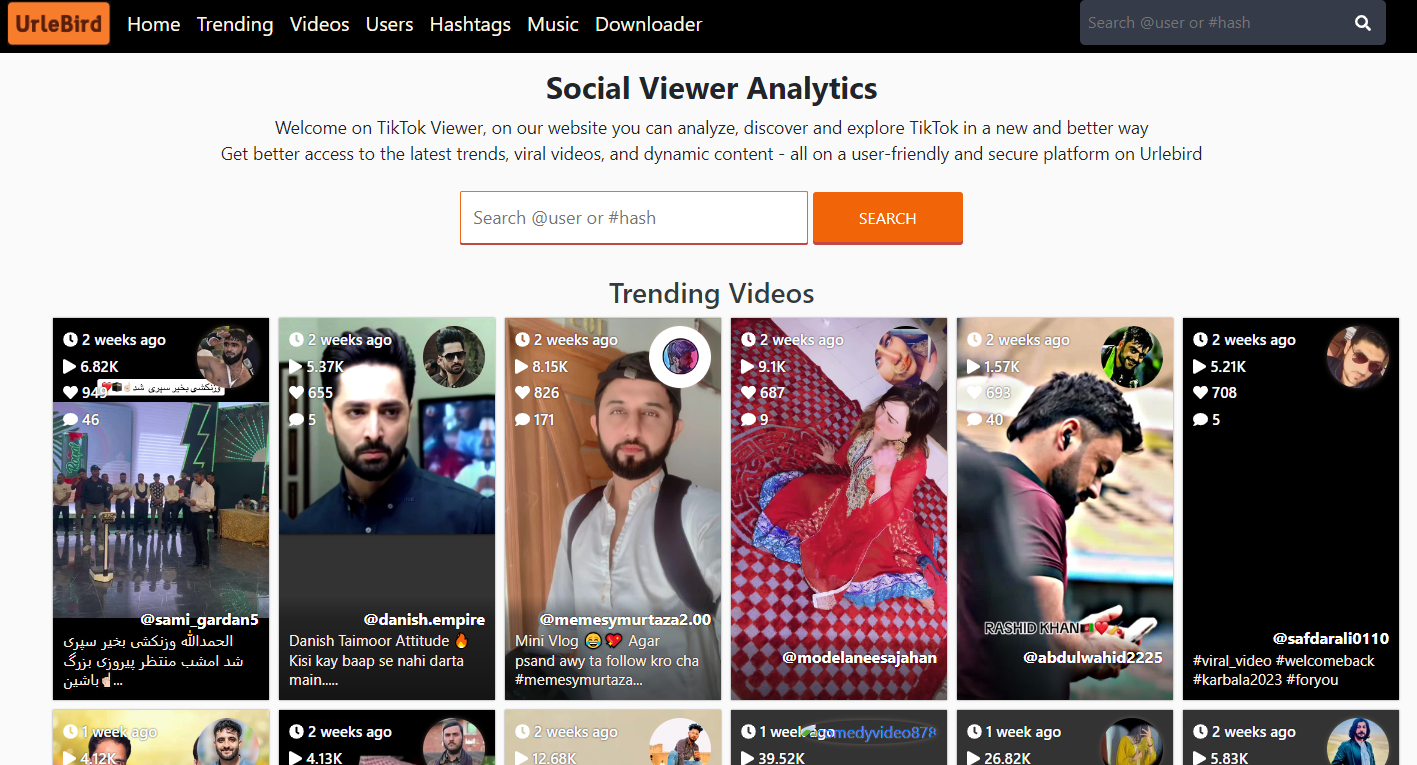
Task: Open the safdarali0110 black video card
Action: tap(1291, 509)
